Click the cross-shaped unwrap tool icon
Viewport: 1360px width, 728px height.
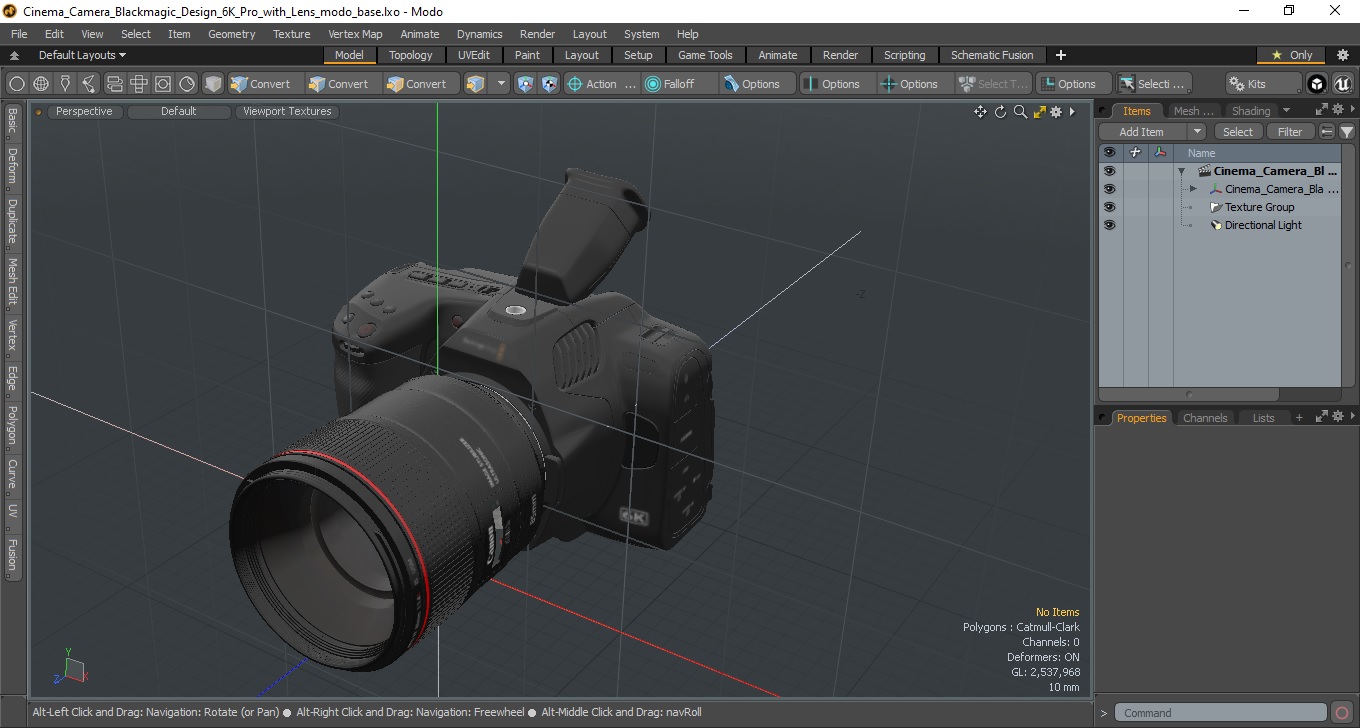pyautogui.click(x=139, y=84)
